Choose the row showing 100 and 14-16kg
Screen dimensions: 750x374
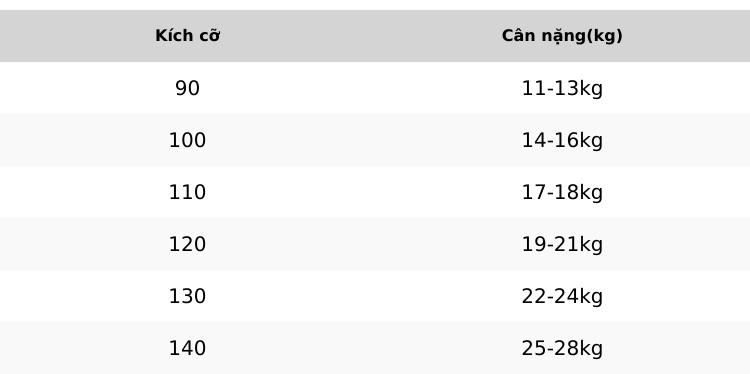[x=375, y=140]
